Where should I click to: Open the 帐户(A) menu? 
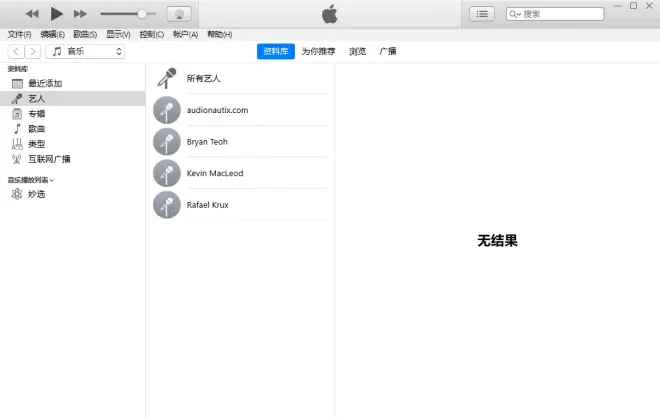click(185, 34)
